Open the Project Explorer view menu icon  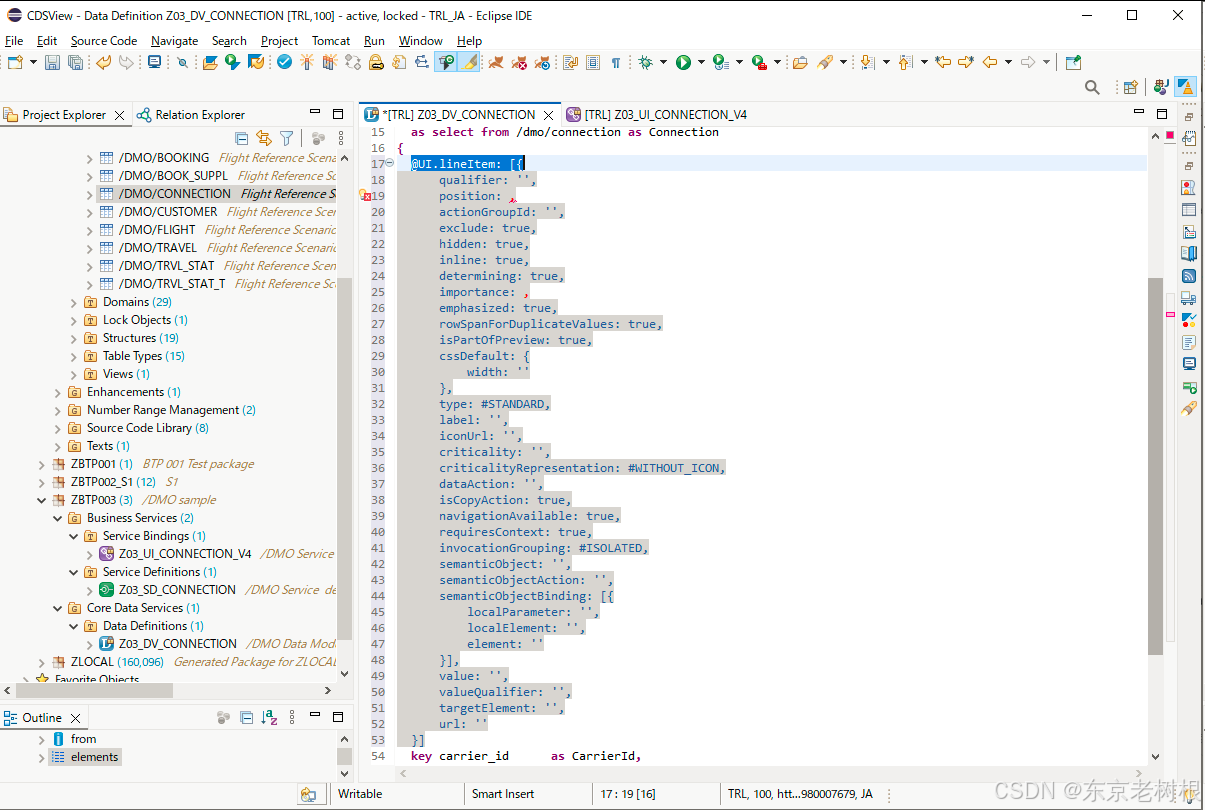coord(341,137)
